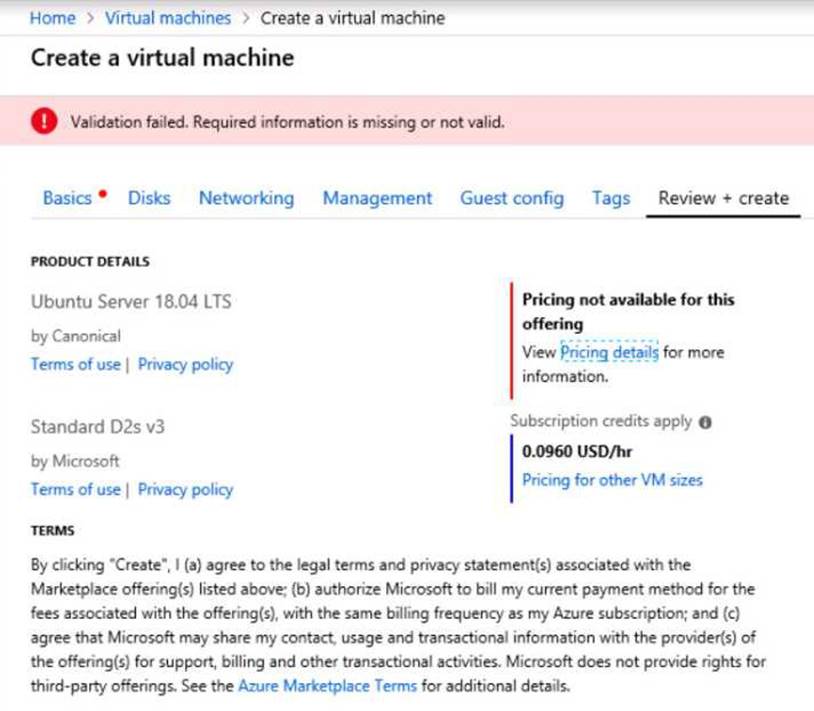Viewport: 814px width, 711px height.
Task: Click the Pricing details link
Action: click(609, 352)
